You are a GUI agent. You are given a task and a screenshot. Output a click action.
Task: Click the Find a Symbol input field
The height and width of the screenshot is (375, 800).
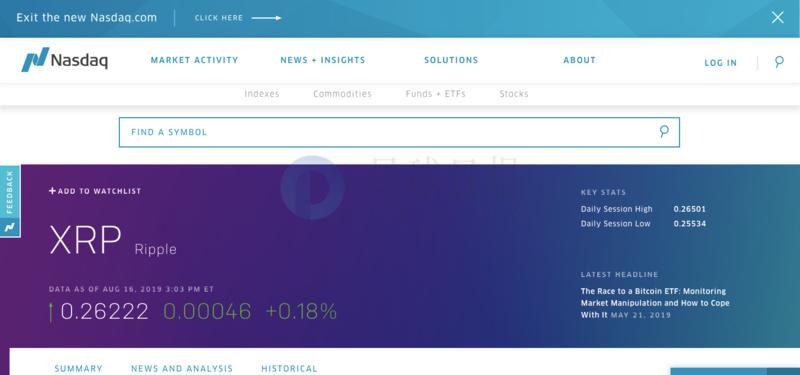pyautogui.click(x=399, y=132)
